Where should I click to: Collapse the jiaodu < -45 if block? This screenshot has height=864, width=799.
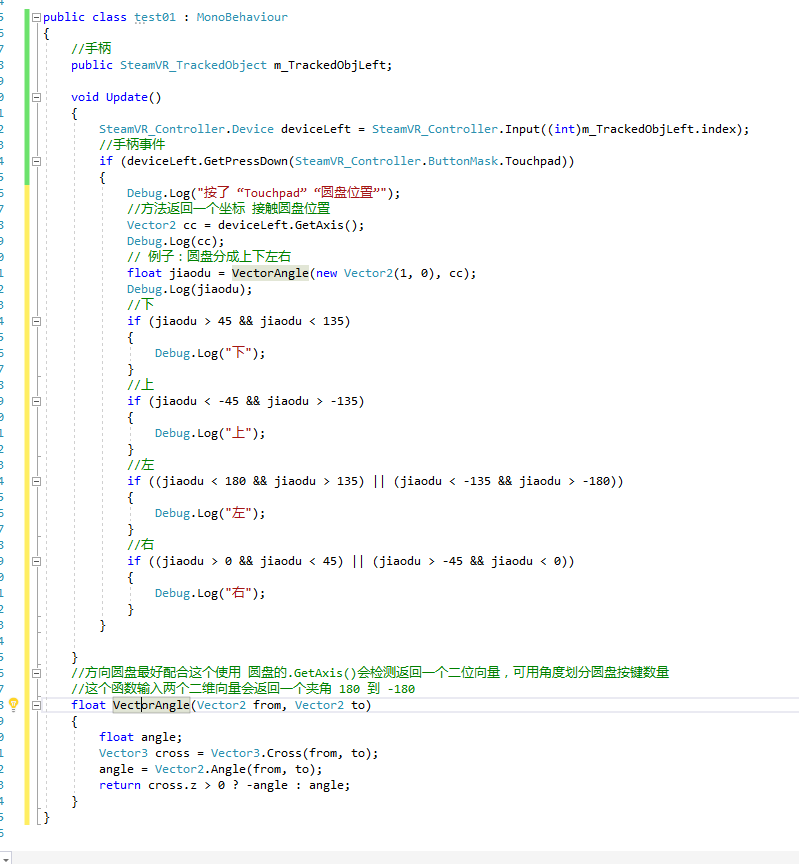(x=36, y=401)
